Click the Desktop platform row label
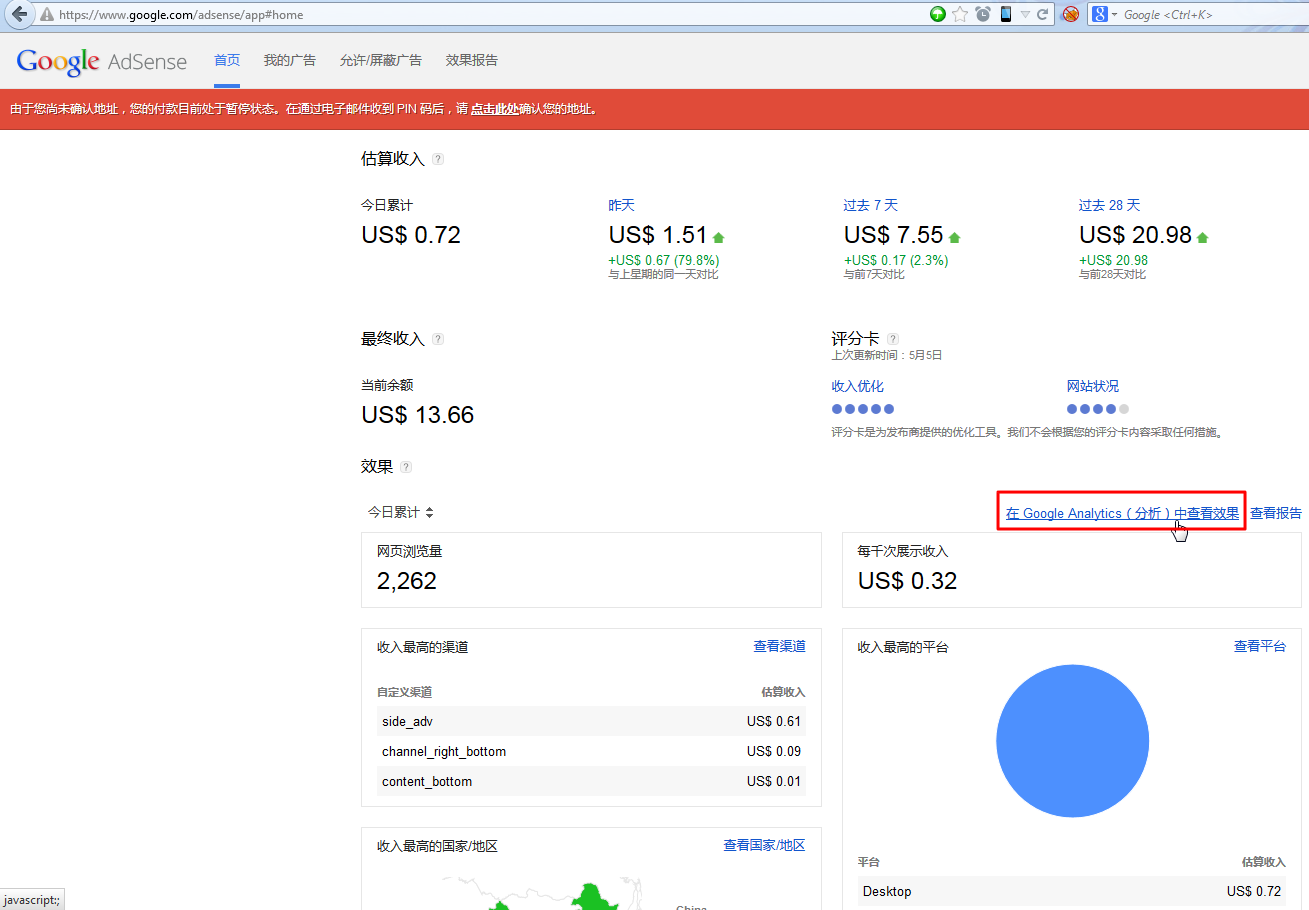 (x=887, y=891)
